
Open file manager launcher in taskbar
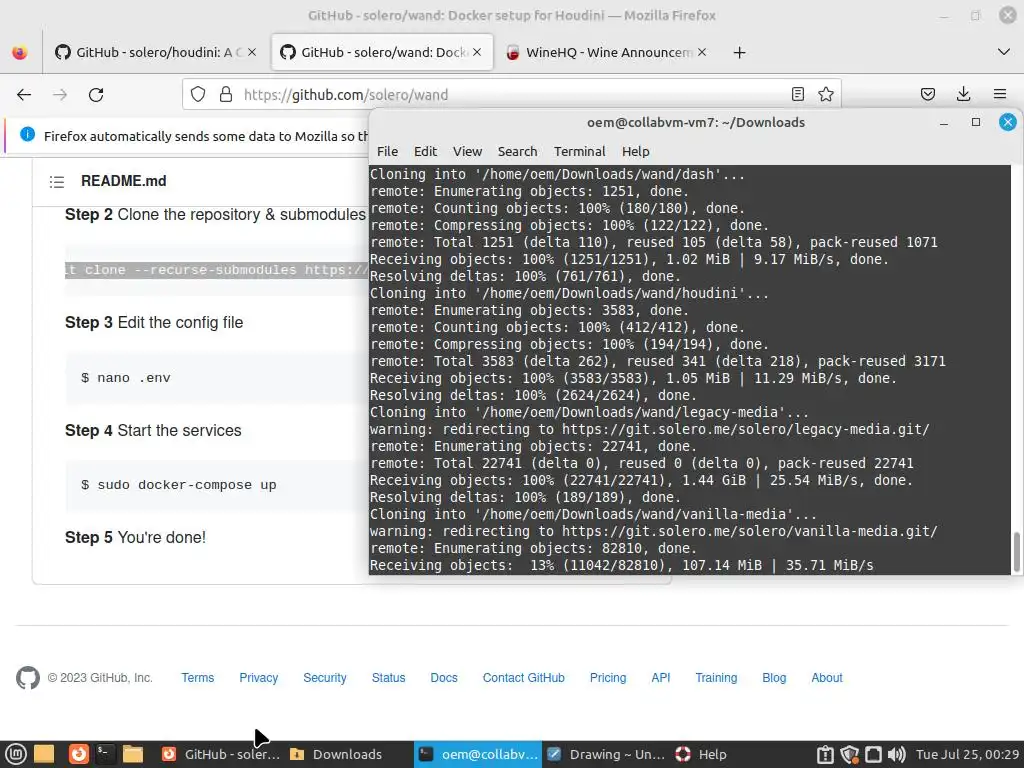pyautogui.click(x=133, y=754)
